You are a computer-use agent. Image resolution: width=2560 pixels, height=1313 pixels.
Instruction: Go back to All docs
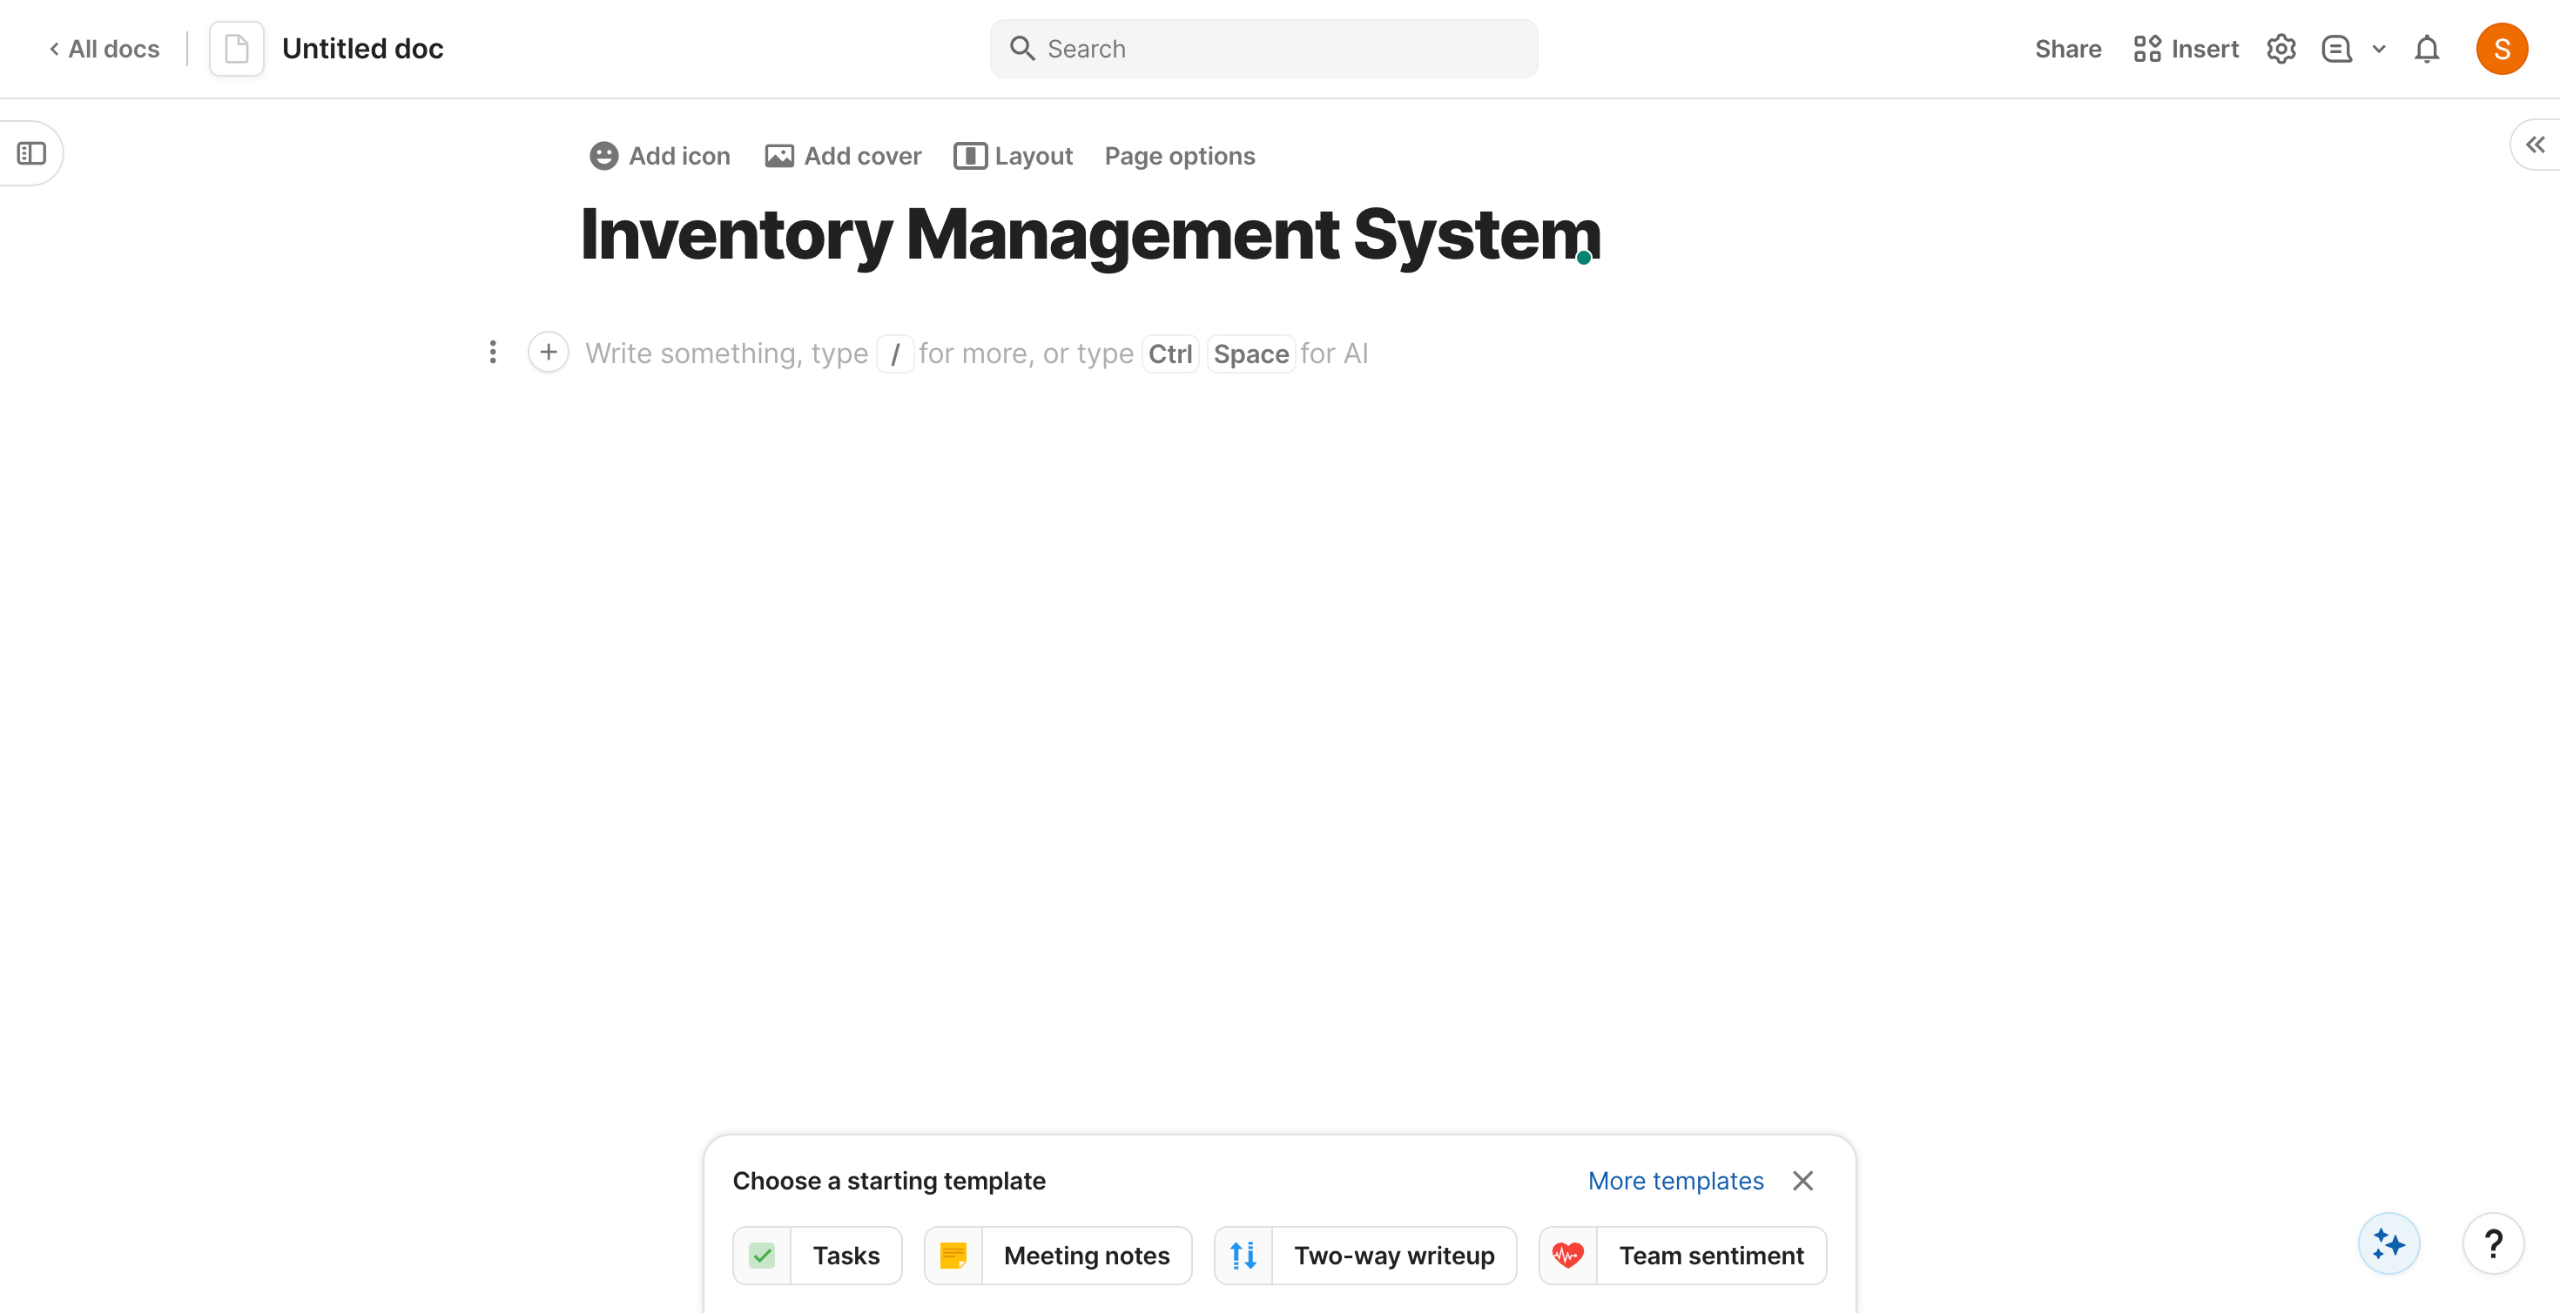[x=104, y=49]
